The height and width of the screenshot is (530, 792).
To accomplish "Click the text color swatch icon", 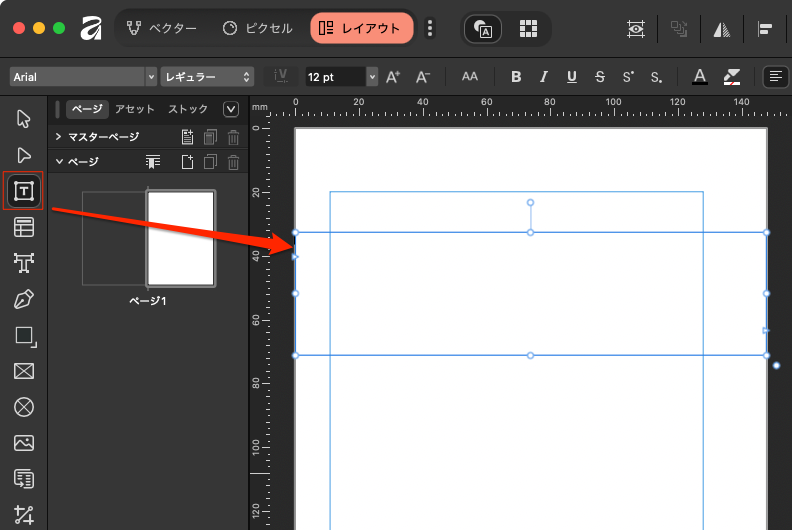I will click(x=700, y=77).
